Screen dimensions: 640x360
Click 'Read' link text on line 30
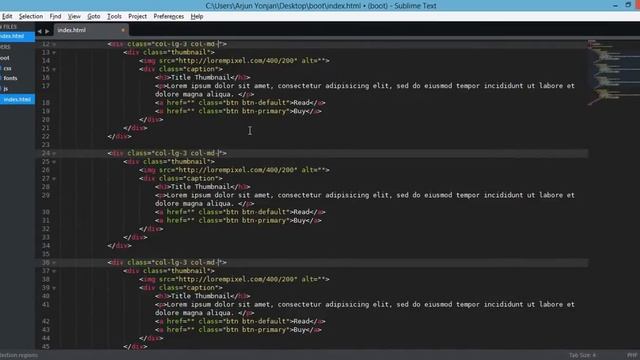click(x=301, y=212)
